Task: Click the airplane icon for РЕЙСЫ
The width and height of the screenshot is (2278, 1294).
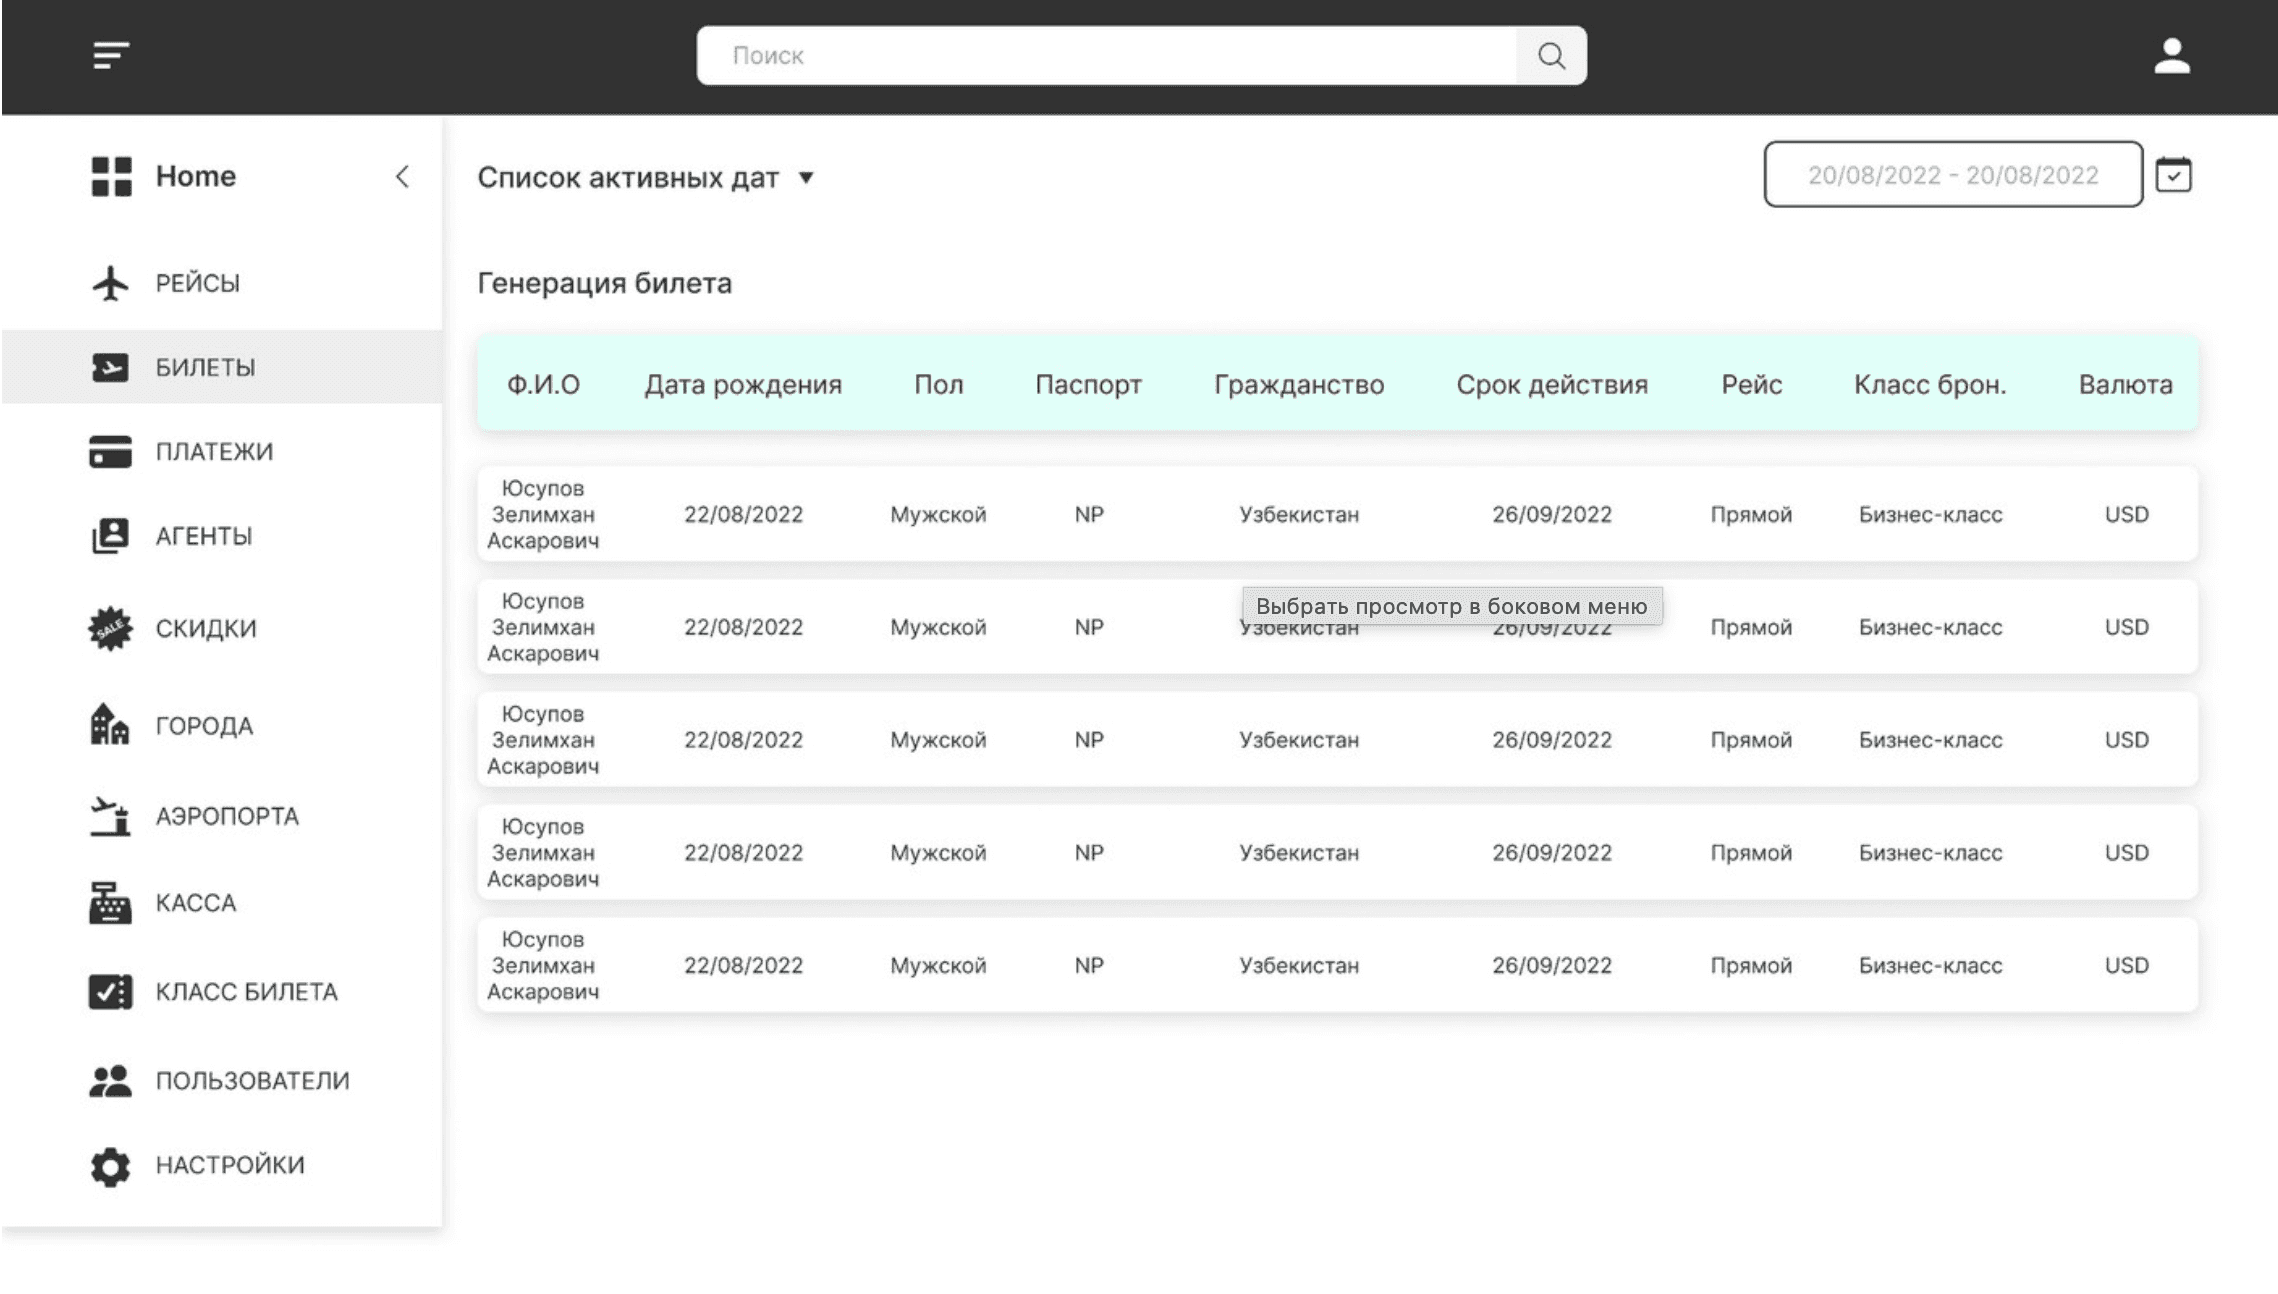Action: 110,283
